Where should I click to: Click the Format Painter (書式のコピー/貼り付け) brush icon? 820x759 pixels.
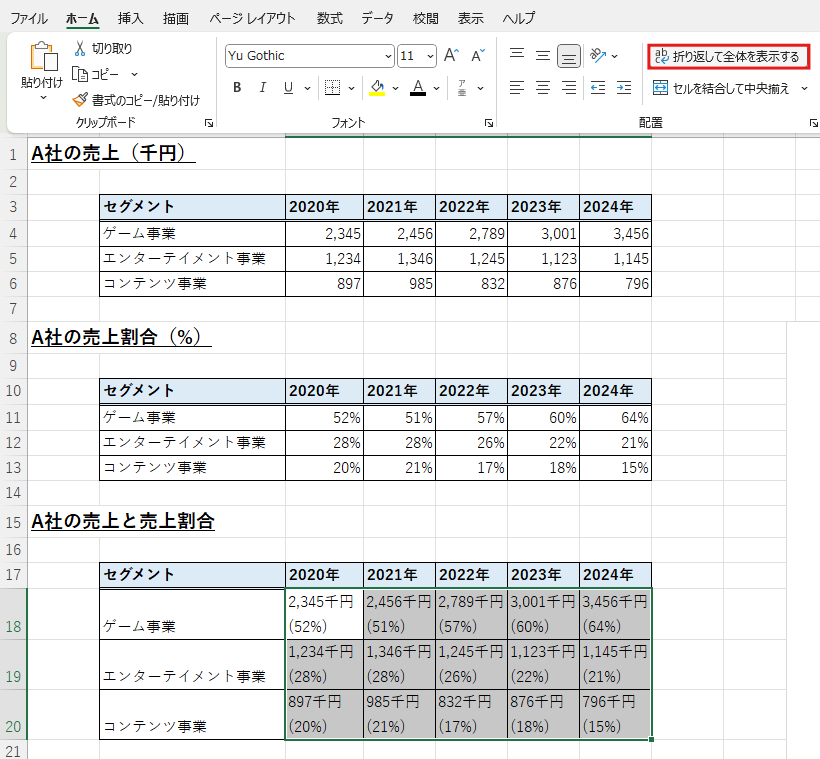click(80, 100)
